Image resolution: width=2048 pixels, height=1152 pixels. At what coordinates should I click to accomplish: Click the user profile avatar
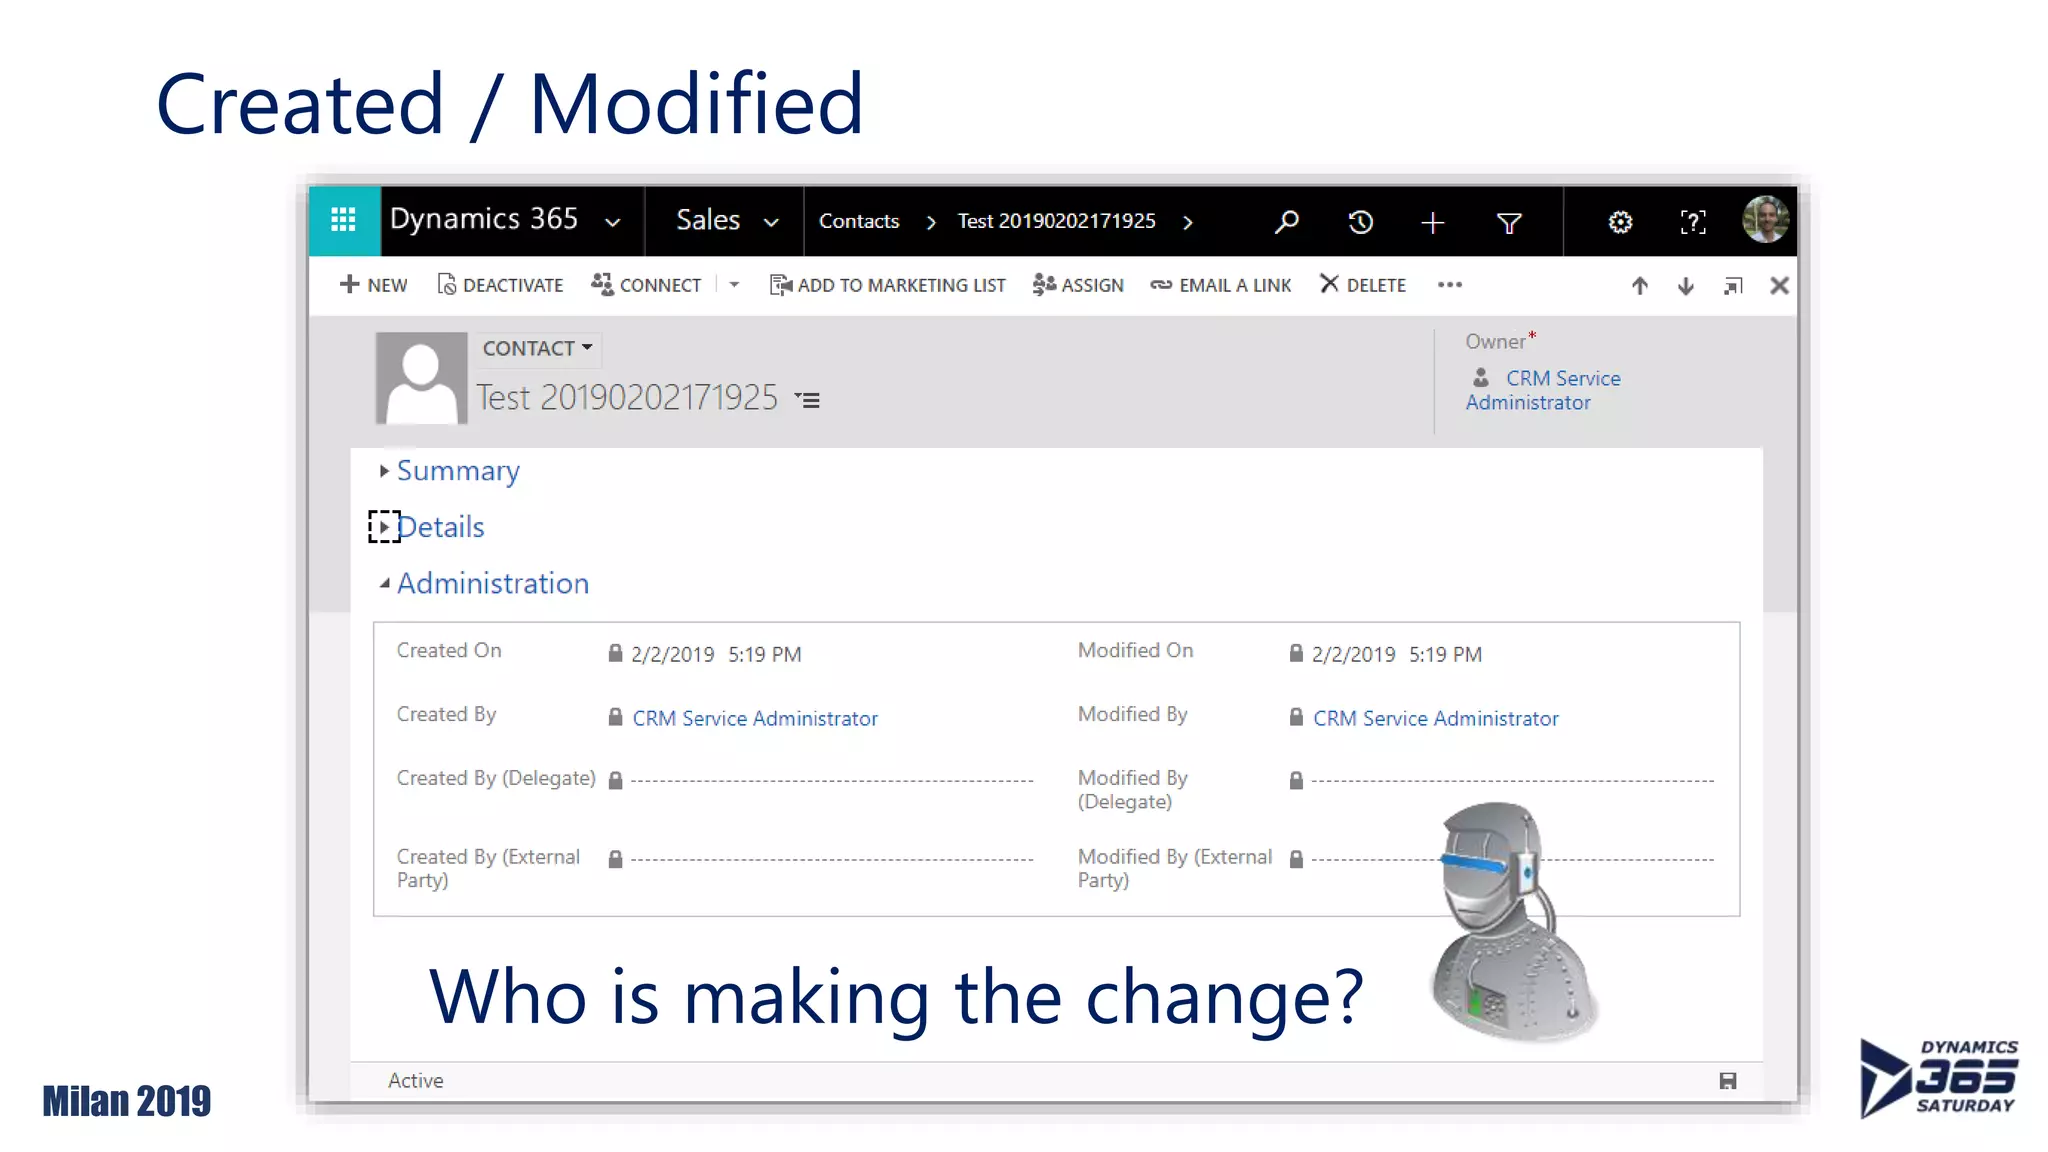pyautogui.click(x=1766, y=220)
